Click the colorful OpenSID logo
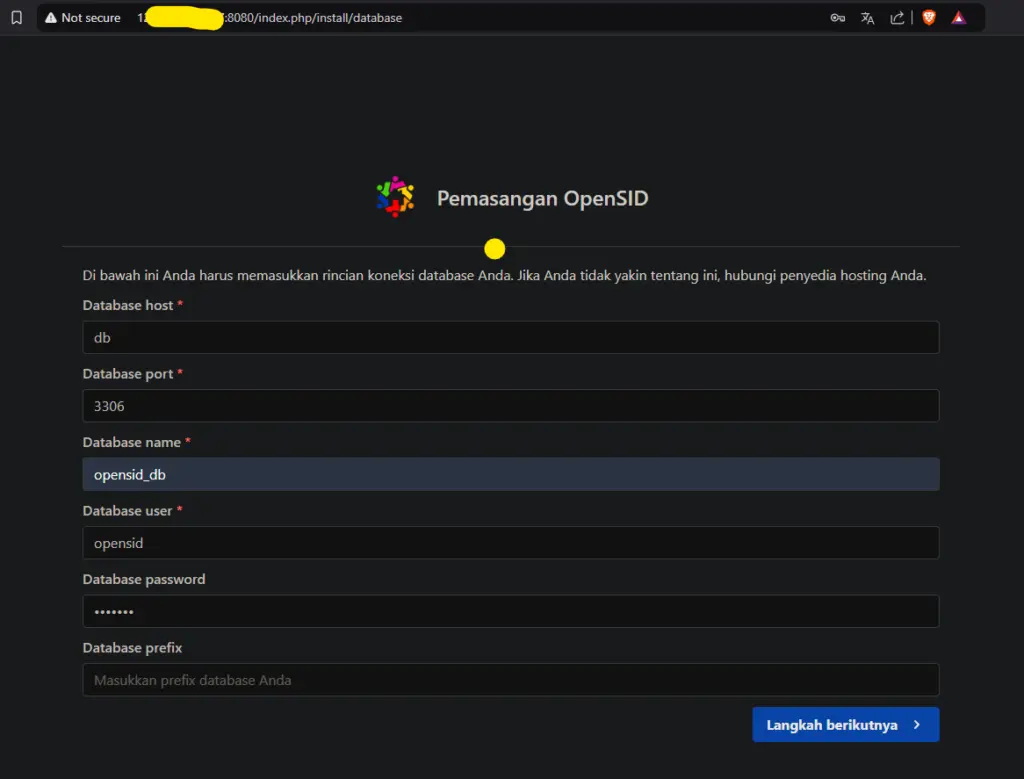This screenshot has height=779, width=1024. pos(395,197)
